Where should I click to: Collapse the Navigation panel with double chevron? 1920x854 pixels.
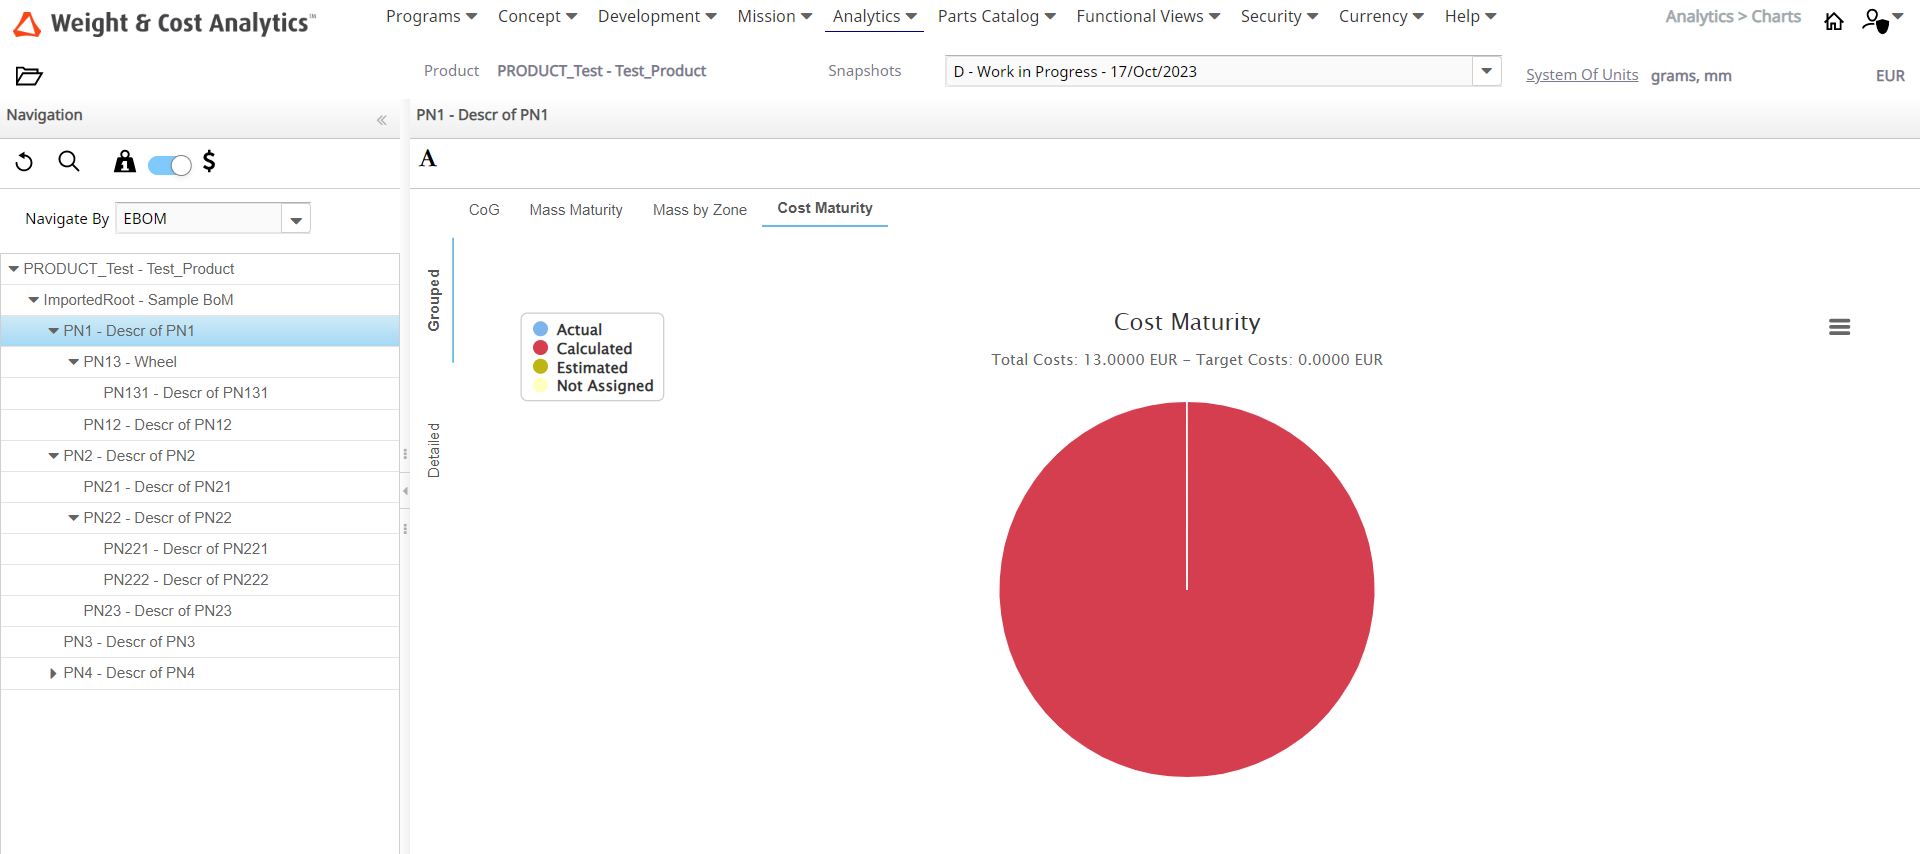[381, 120]
